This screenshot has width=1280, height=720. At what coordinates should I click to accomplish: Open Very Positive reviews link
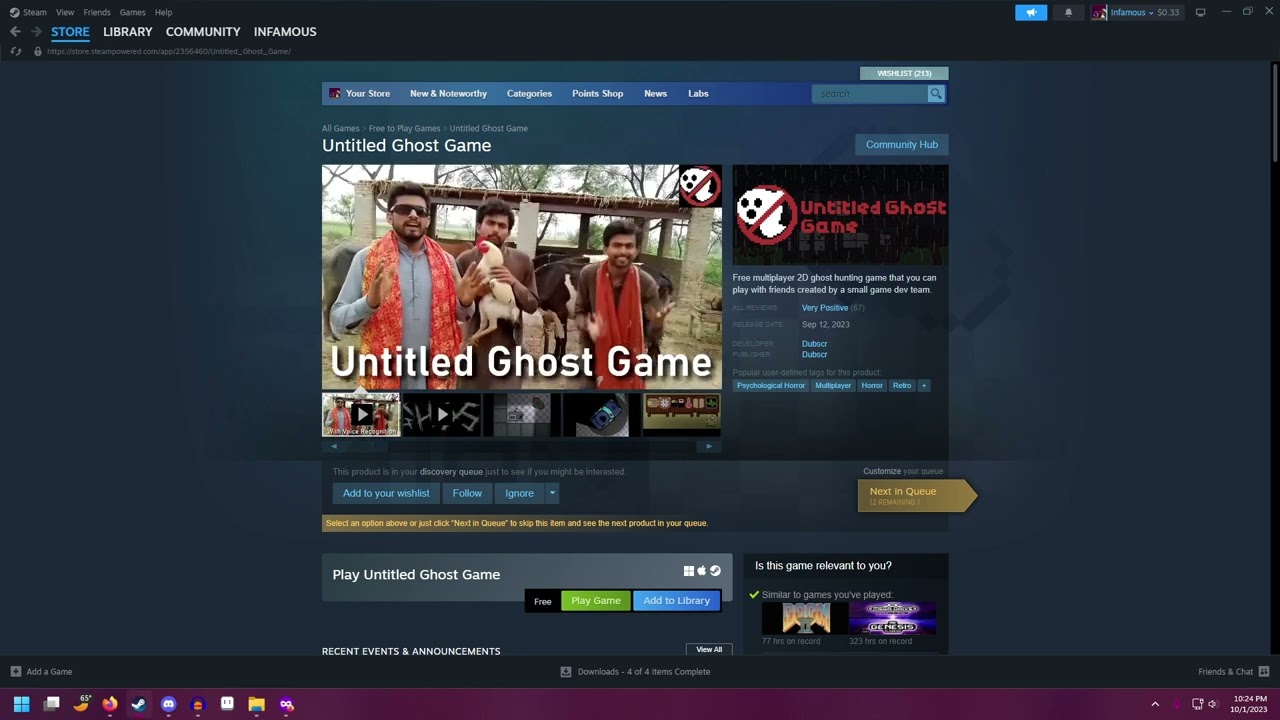tap(824, 308)
